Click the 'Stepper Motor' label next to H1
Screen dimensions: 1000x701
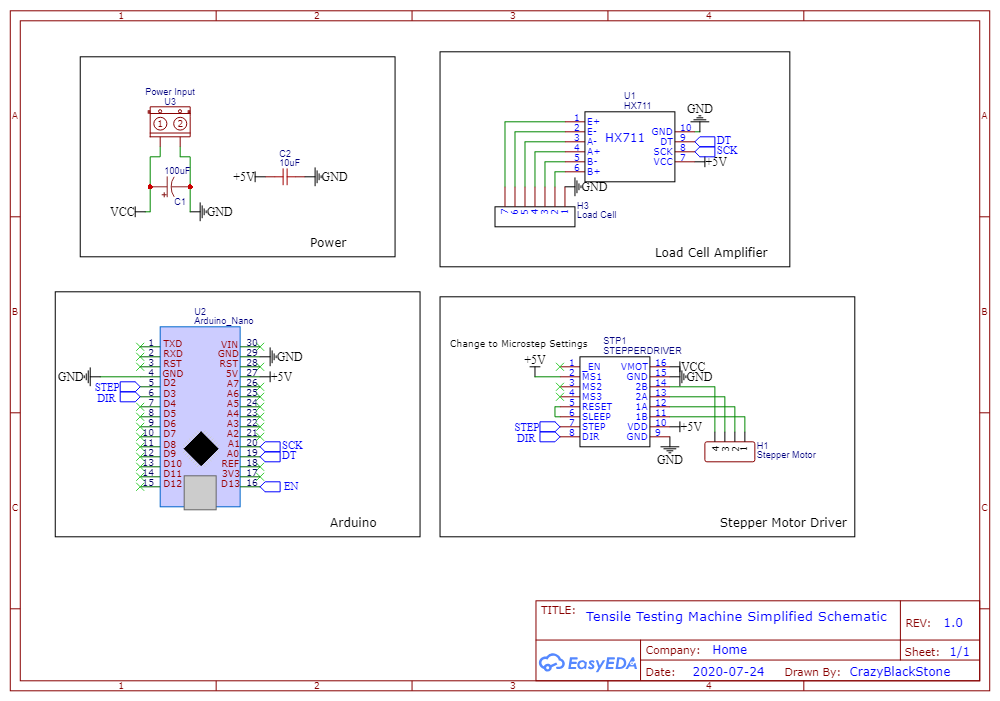click(786, 455)
